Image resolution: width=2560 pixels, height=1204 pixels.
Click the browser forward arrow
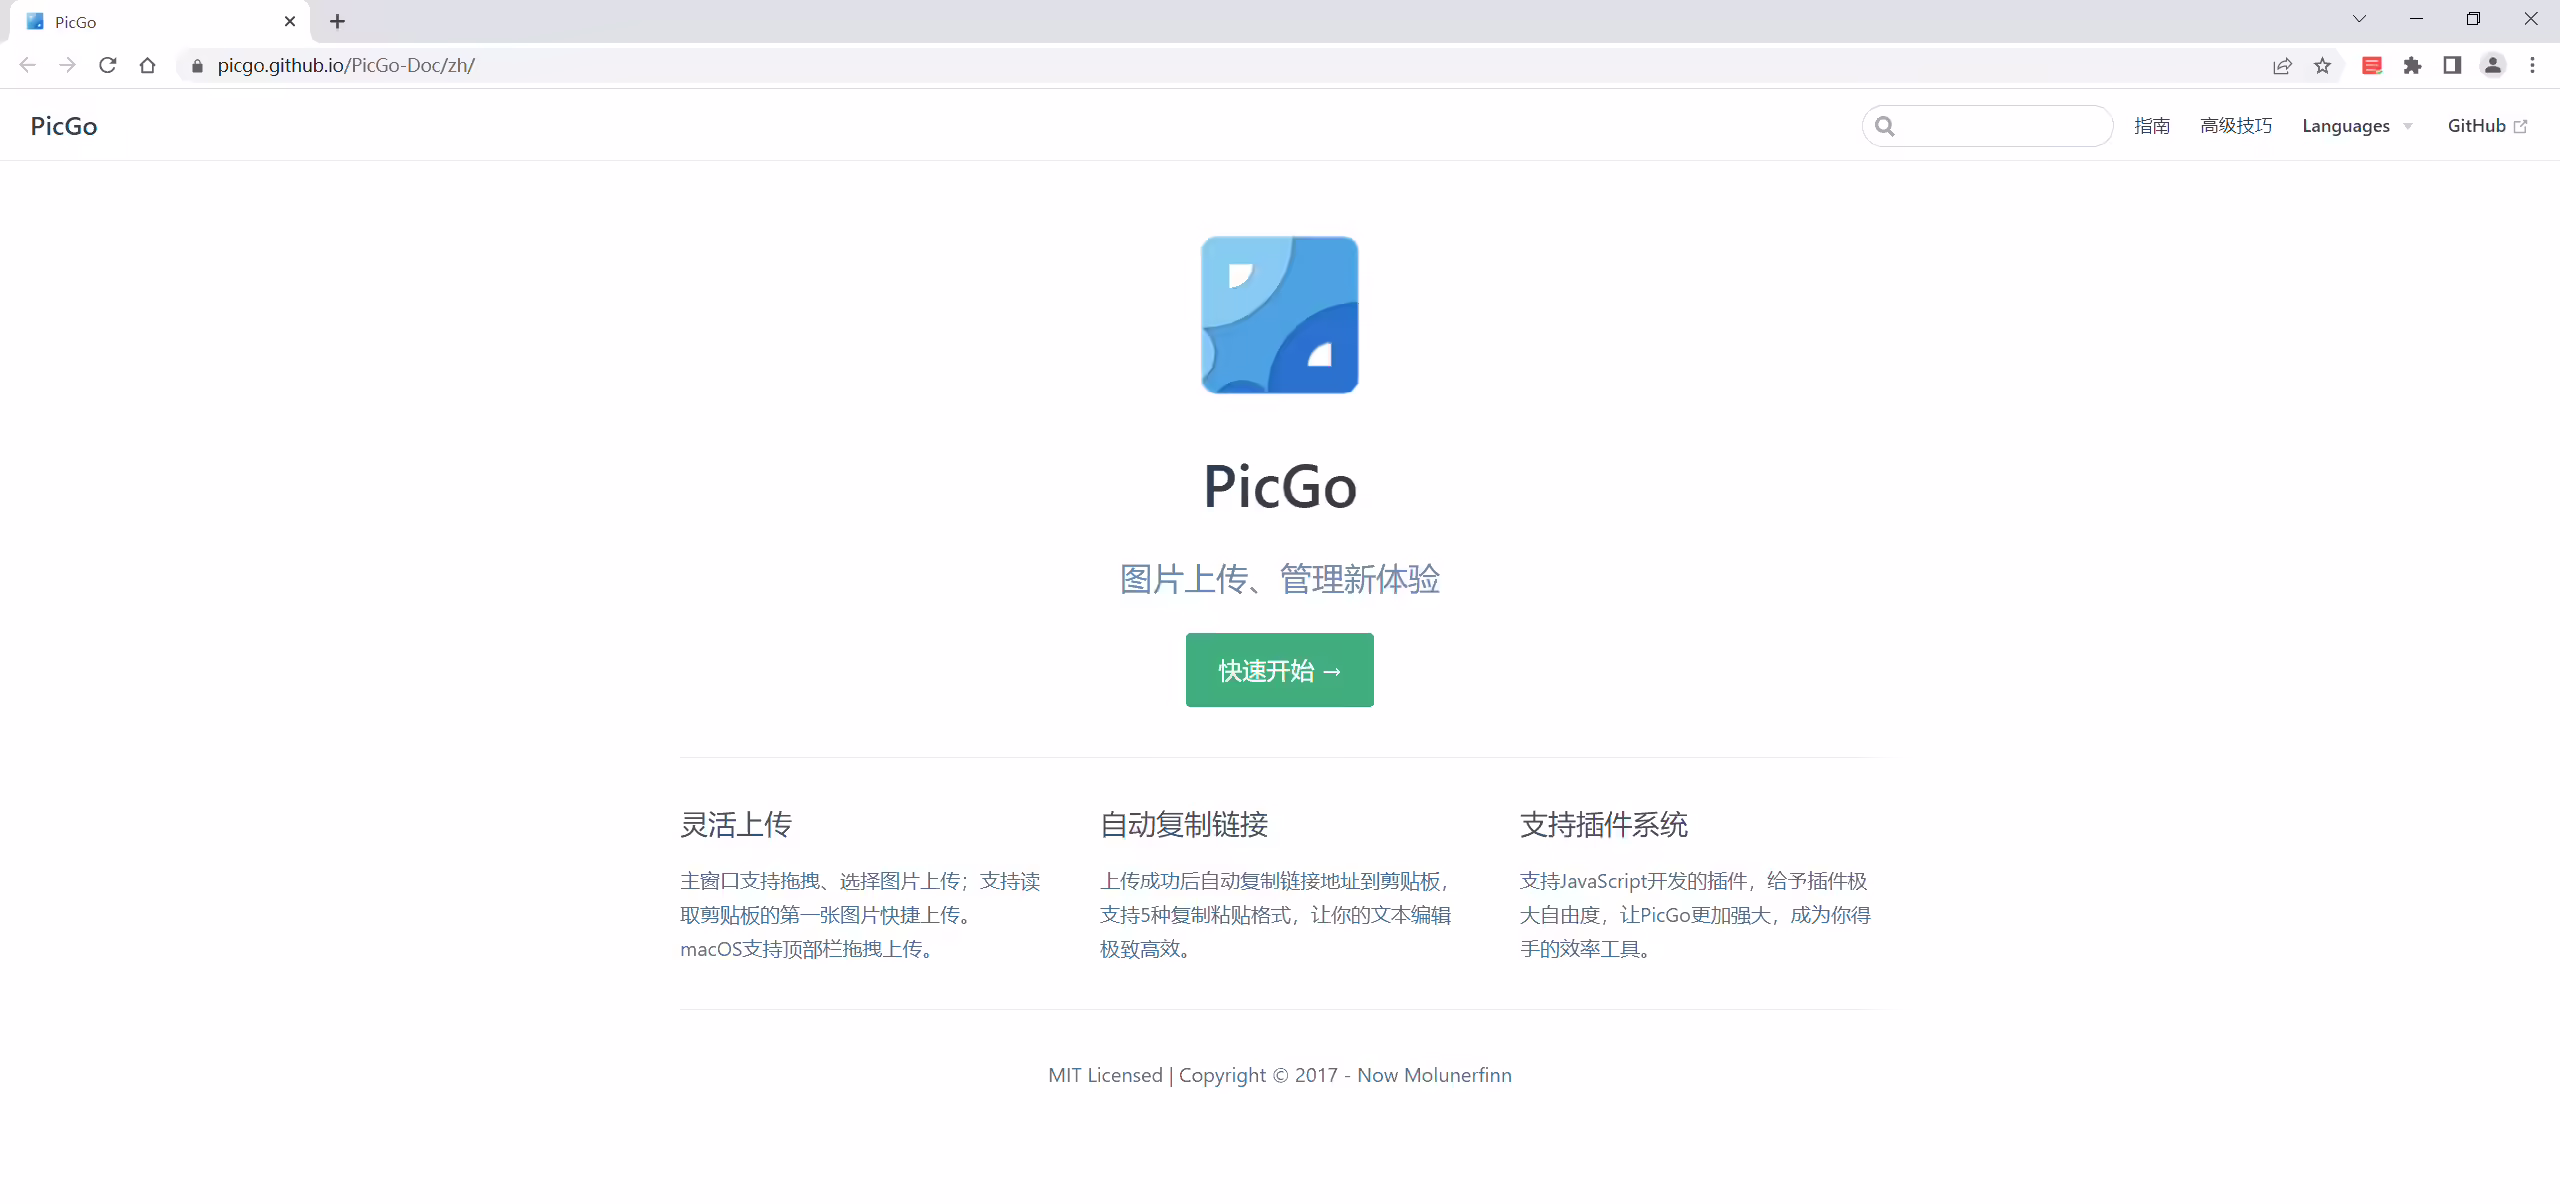pos(67,65)
